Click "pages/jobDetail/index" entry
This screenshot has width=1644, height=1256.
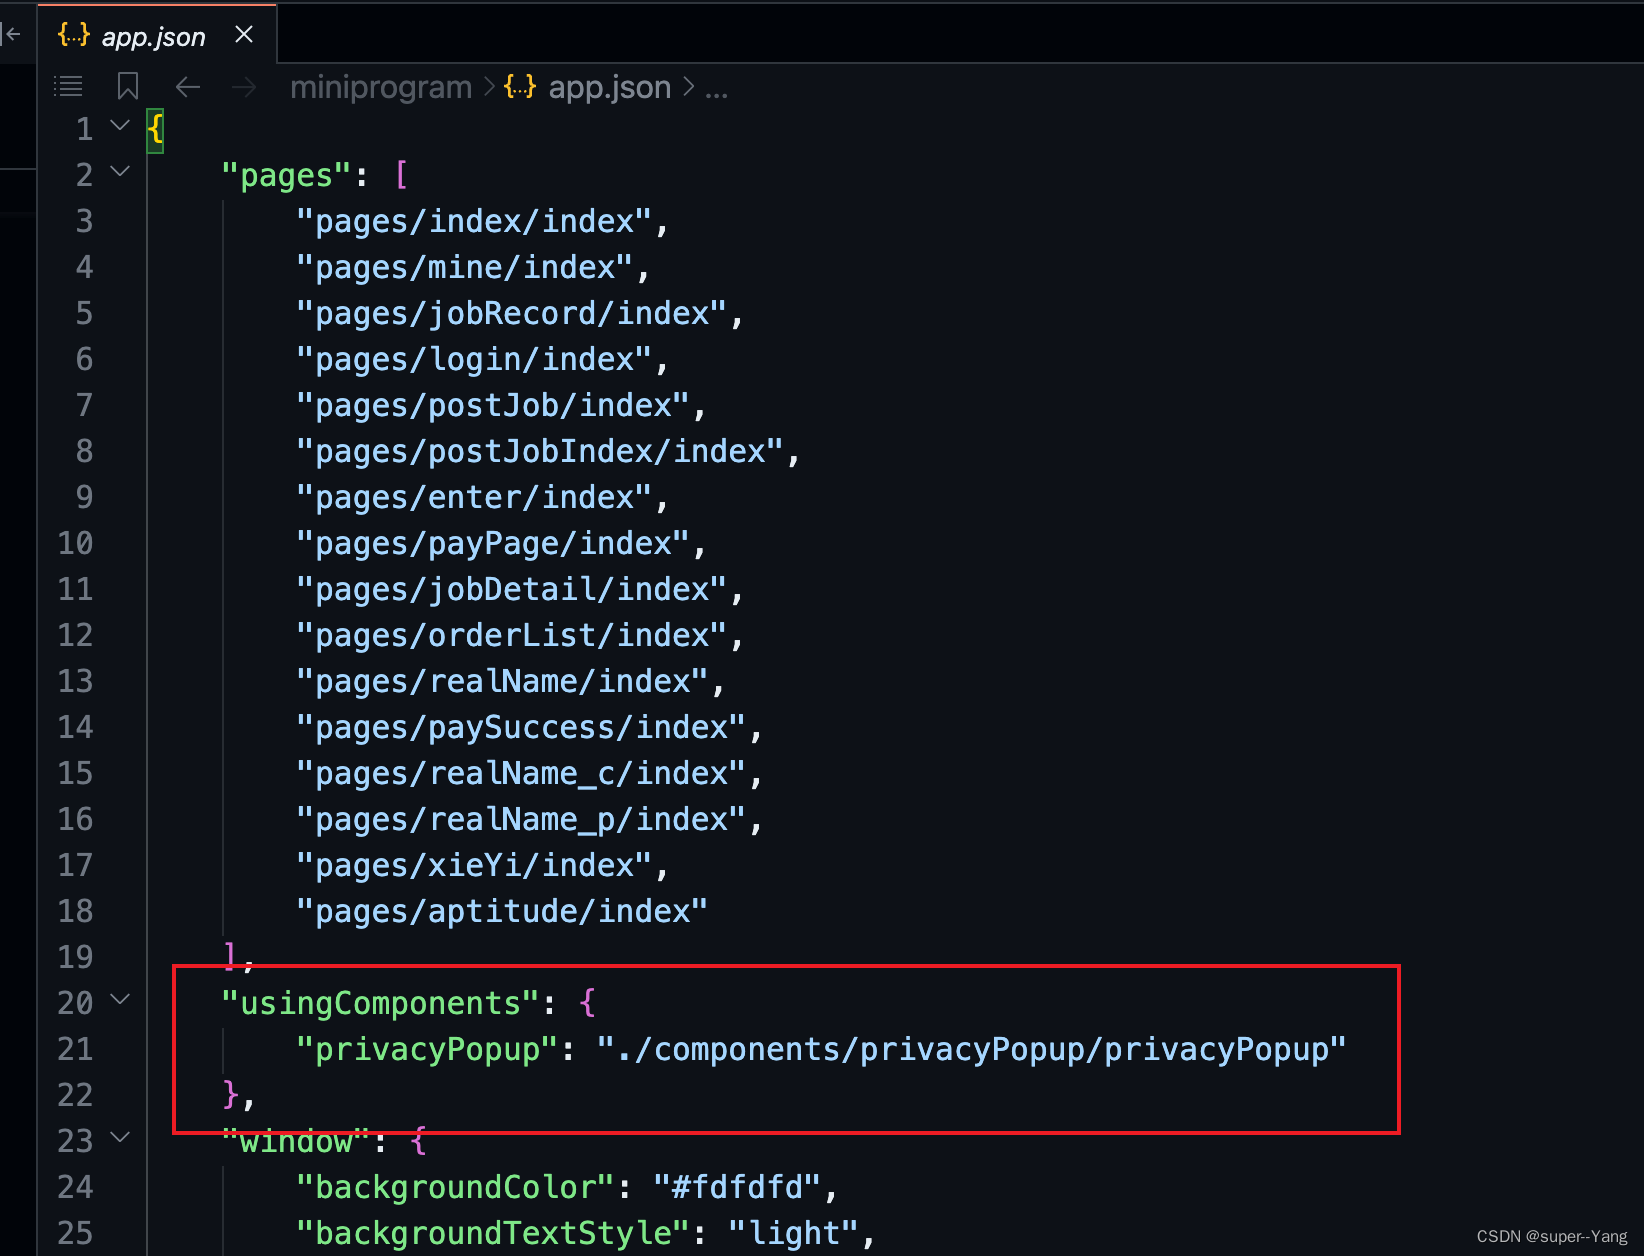pyautogui.click(x=512, y=590)
